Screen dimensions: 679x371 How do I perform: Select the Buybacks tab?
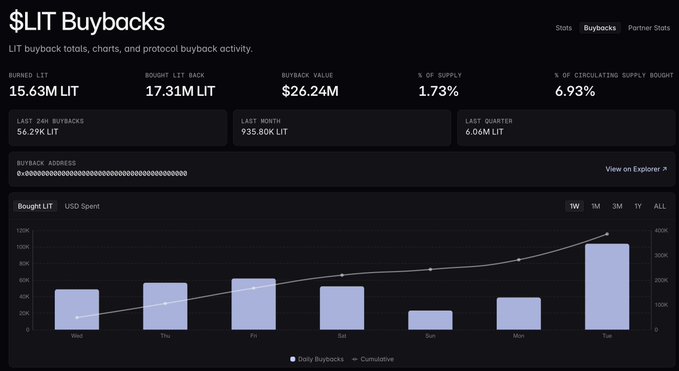tap(600, 28)
